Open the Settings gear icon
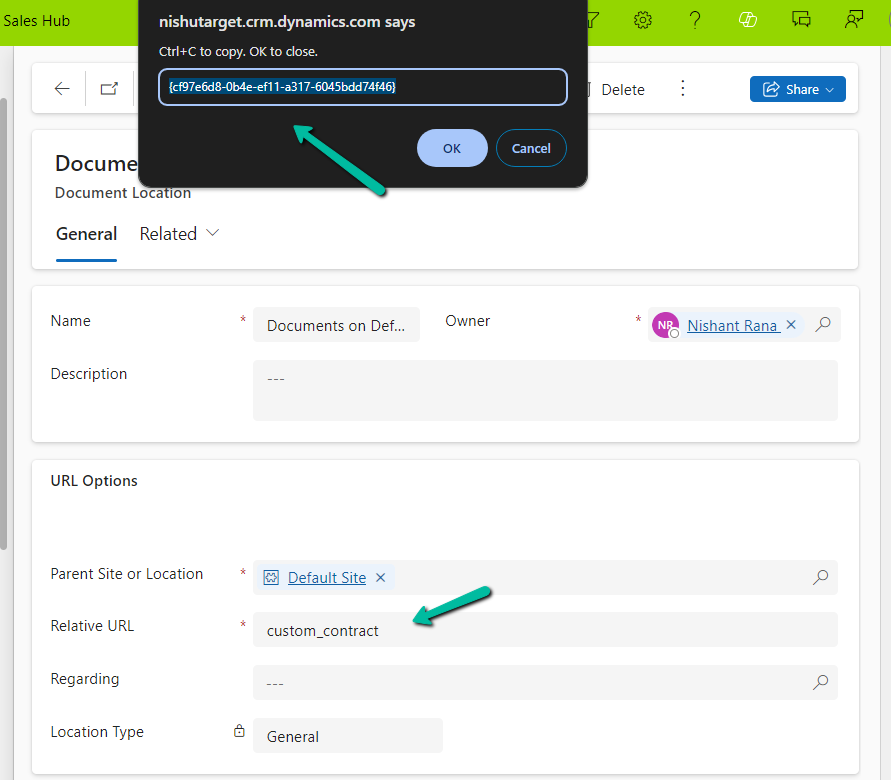The width and height of the screenshot is (891, 780). pyautogui.click(x=644, y=20)
